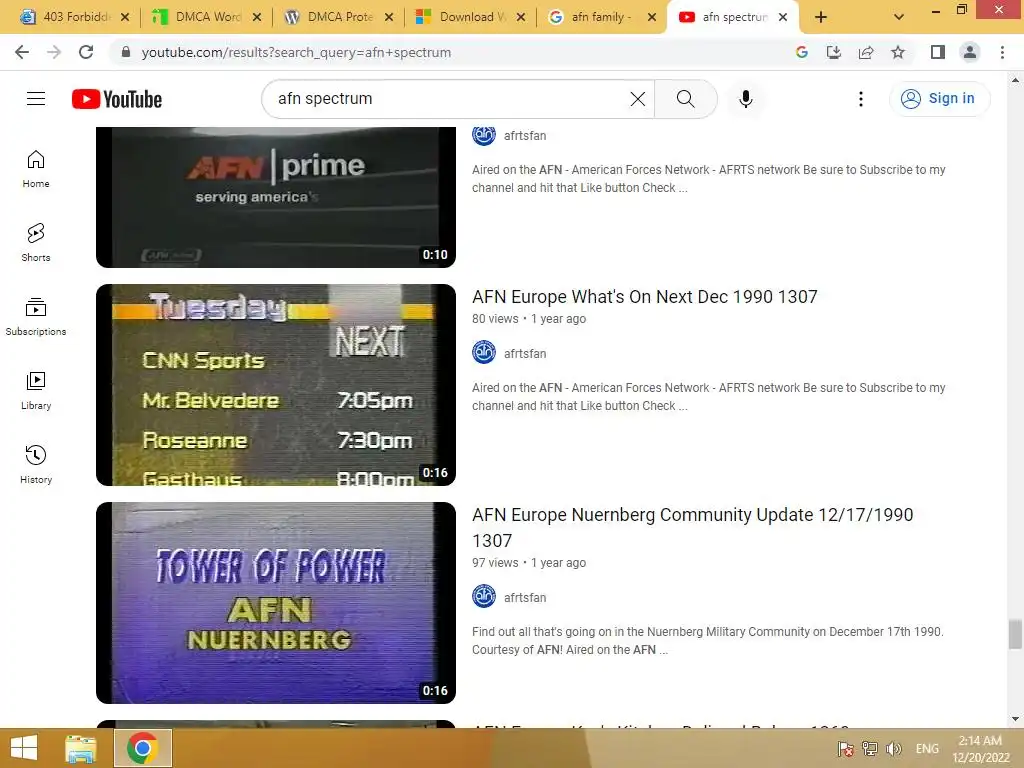Click afrtsfan avatar beside What's On Next
Viewport: 1024px width, 768px height.
[x=484, y=353]
